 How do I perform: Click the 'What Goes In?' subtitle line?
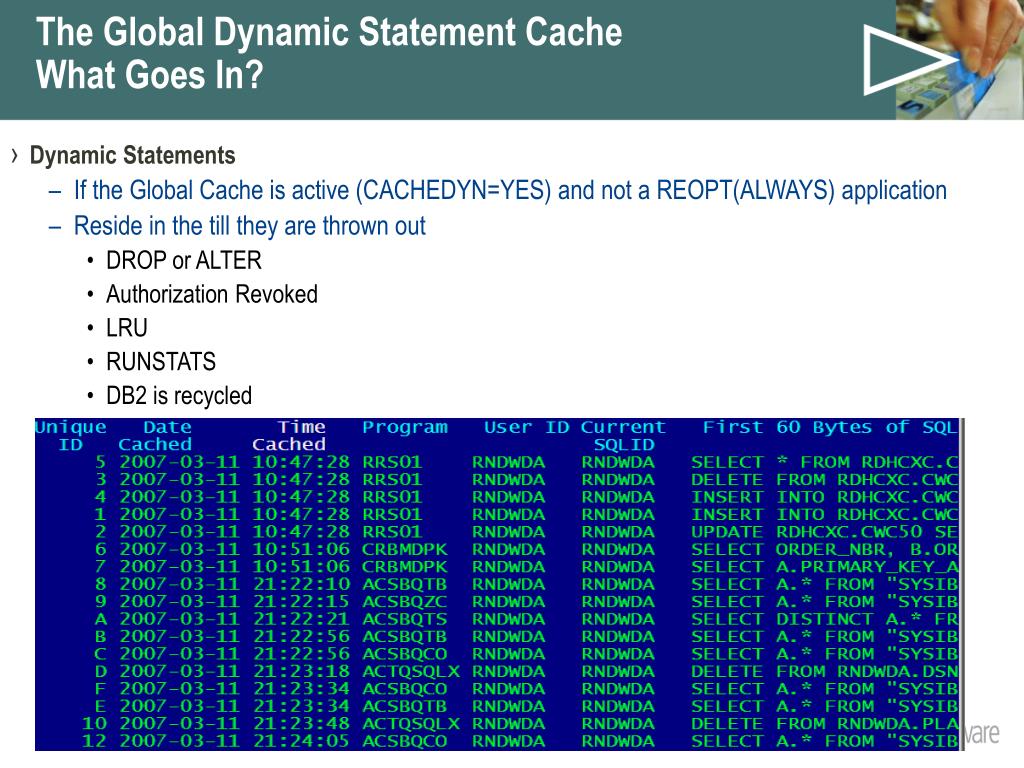149,76
